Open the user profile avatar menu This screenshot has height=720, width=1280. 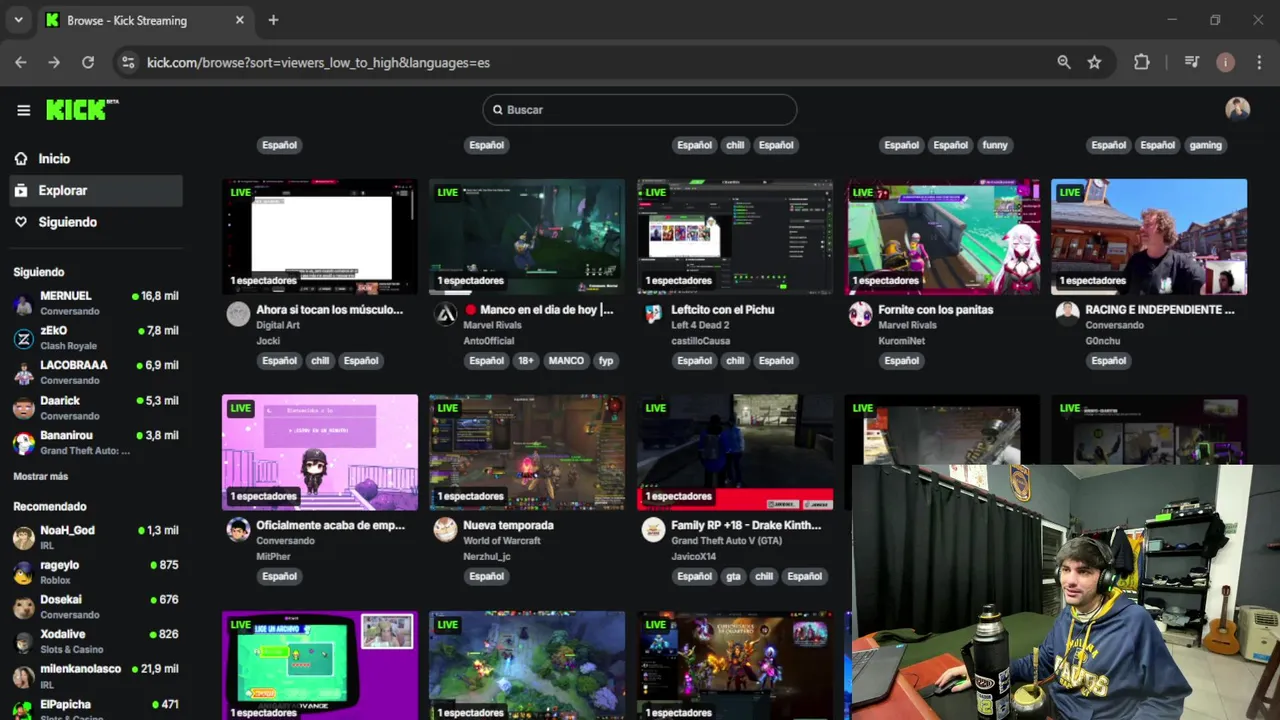point(1238,109)
